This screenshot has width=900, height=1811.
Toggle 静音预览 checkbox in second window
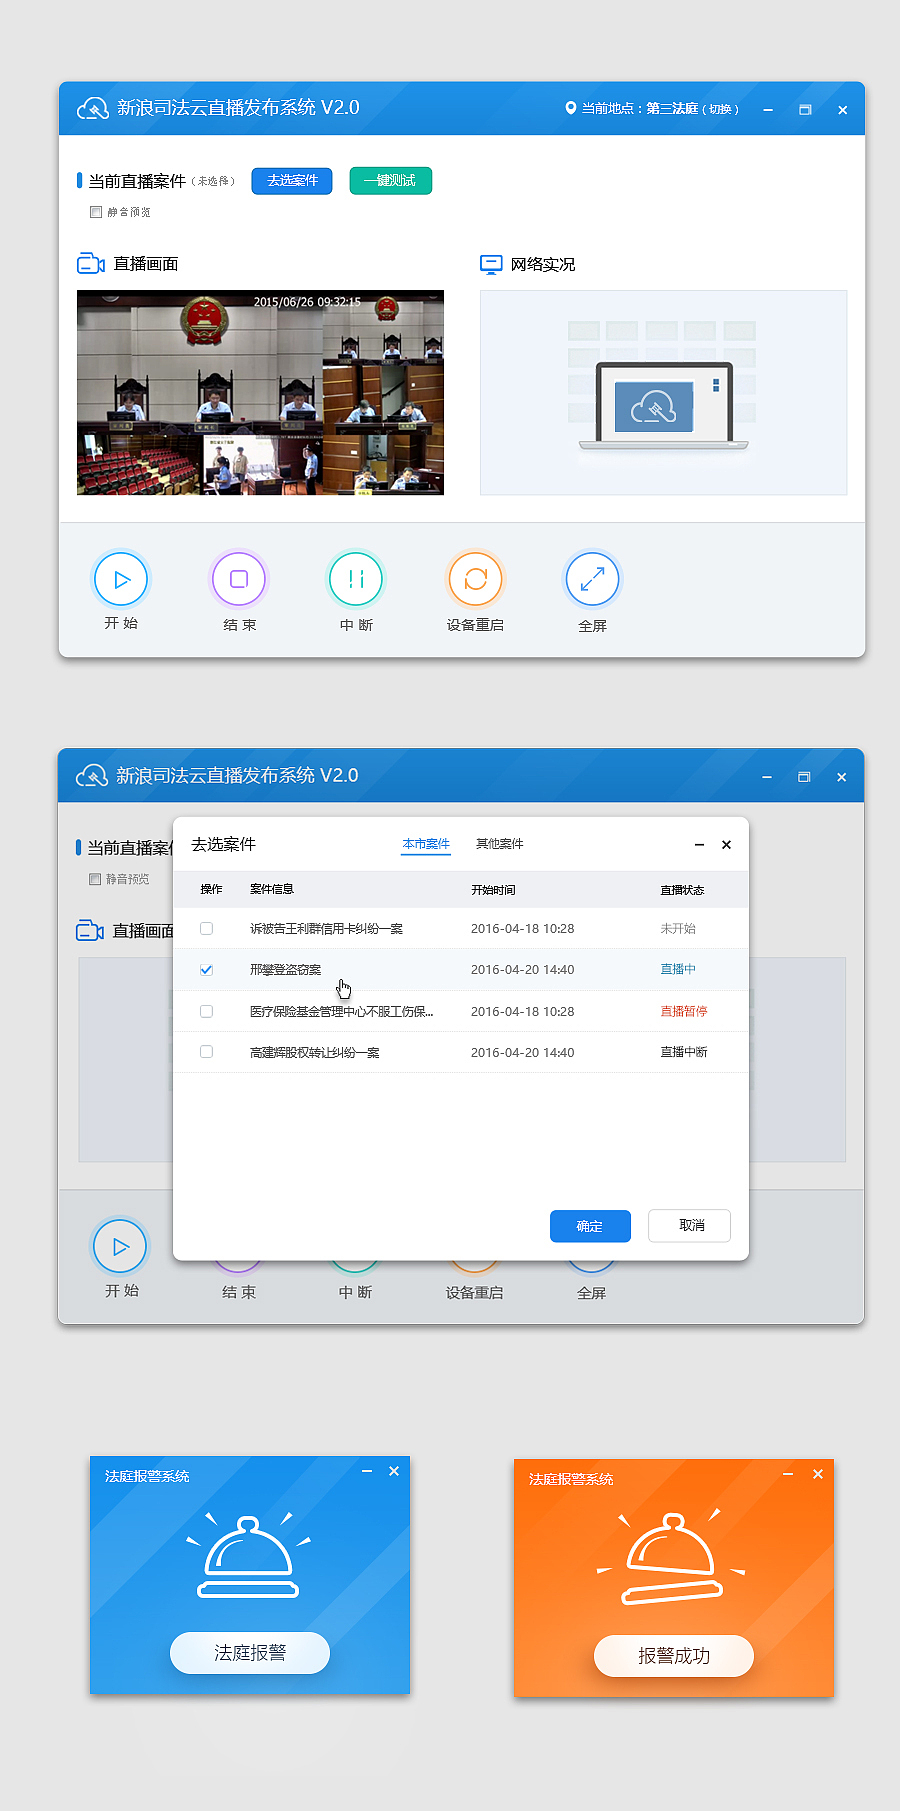point(95,879)
